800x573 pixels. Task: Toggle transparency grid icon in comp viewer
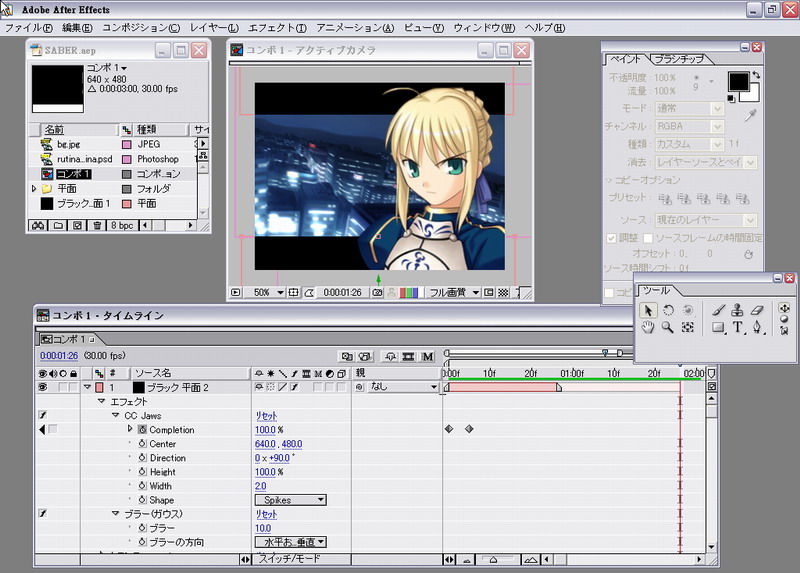pyautogui.click(x=503, y=292)
